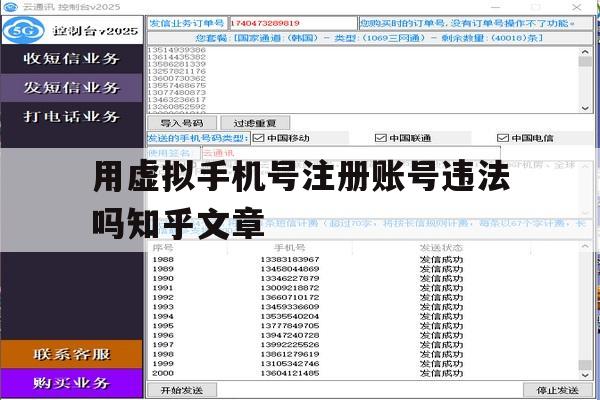600x400 pixels.
Task: Click up arrow of results table scrollbar
Action: tap(585, 246)
